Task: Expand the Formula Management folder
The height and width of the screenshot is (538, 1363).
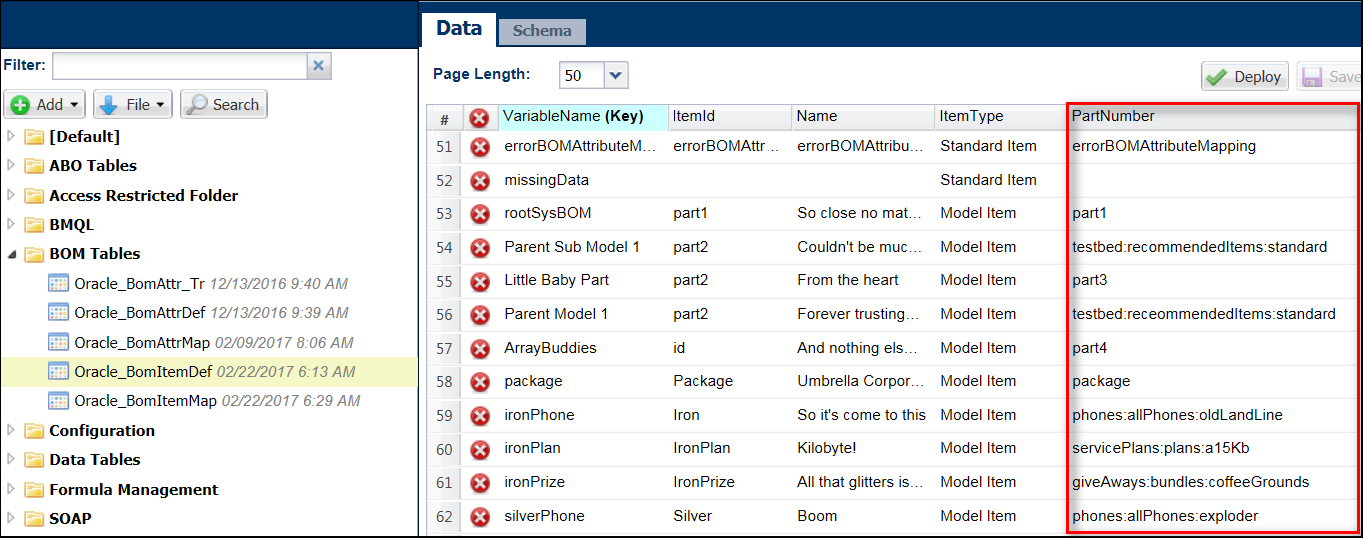Action: click(12, 490)
